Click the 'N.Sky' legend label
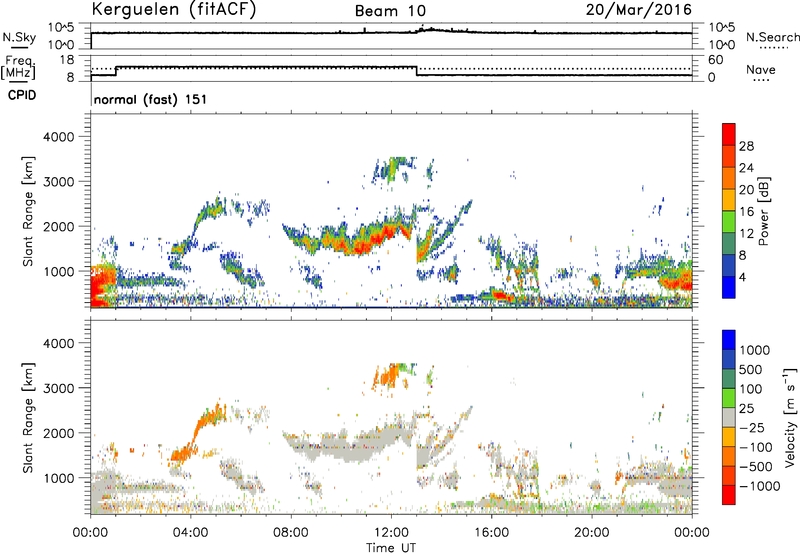 (x=19, y=37)
